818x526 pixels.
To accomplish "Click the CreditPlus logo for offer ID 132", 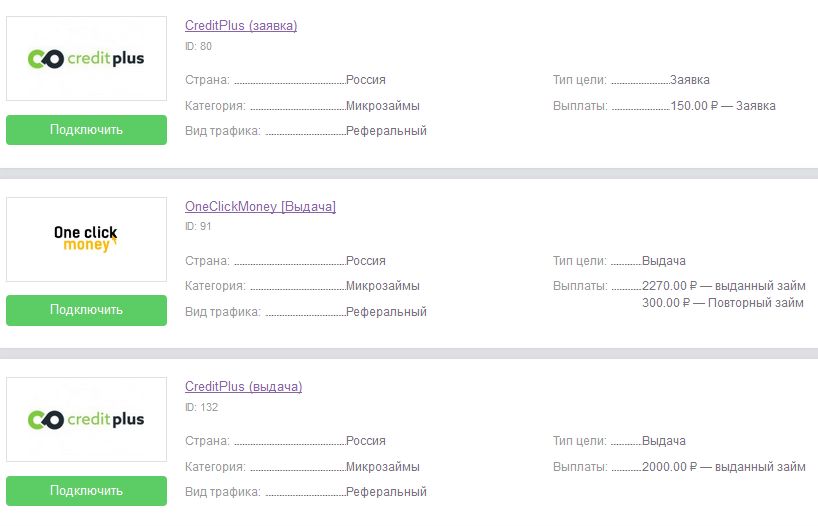I will click(87, 420).
